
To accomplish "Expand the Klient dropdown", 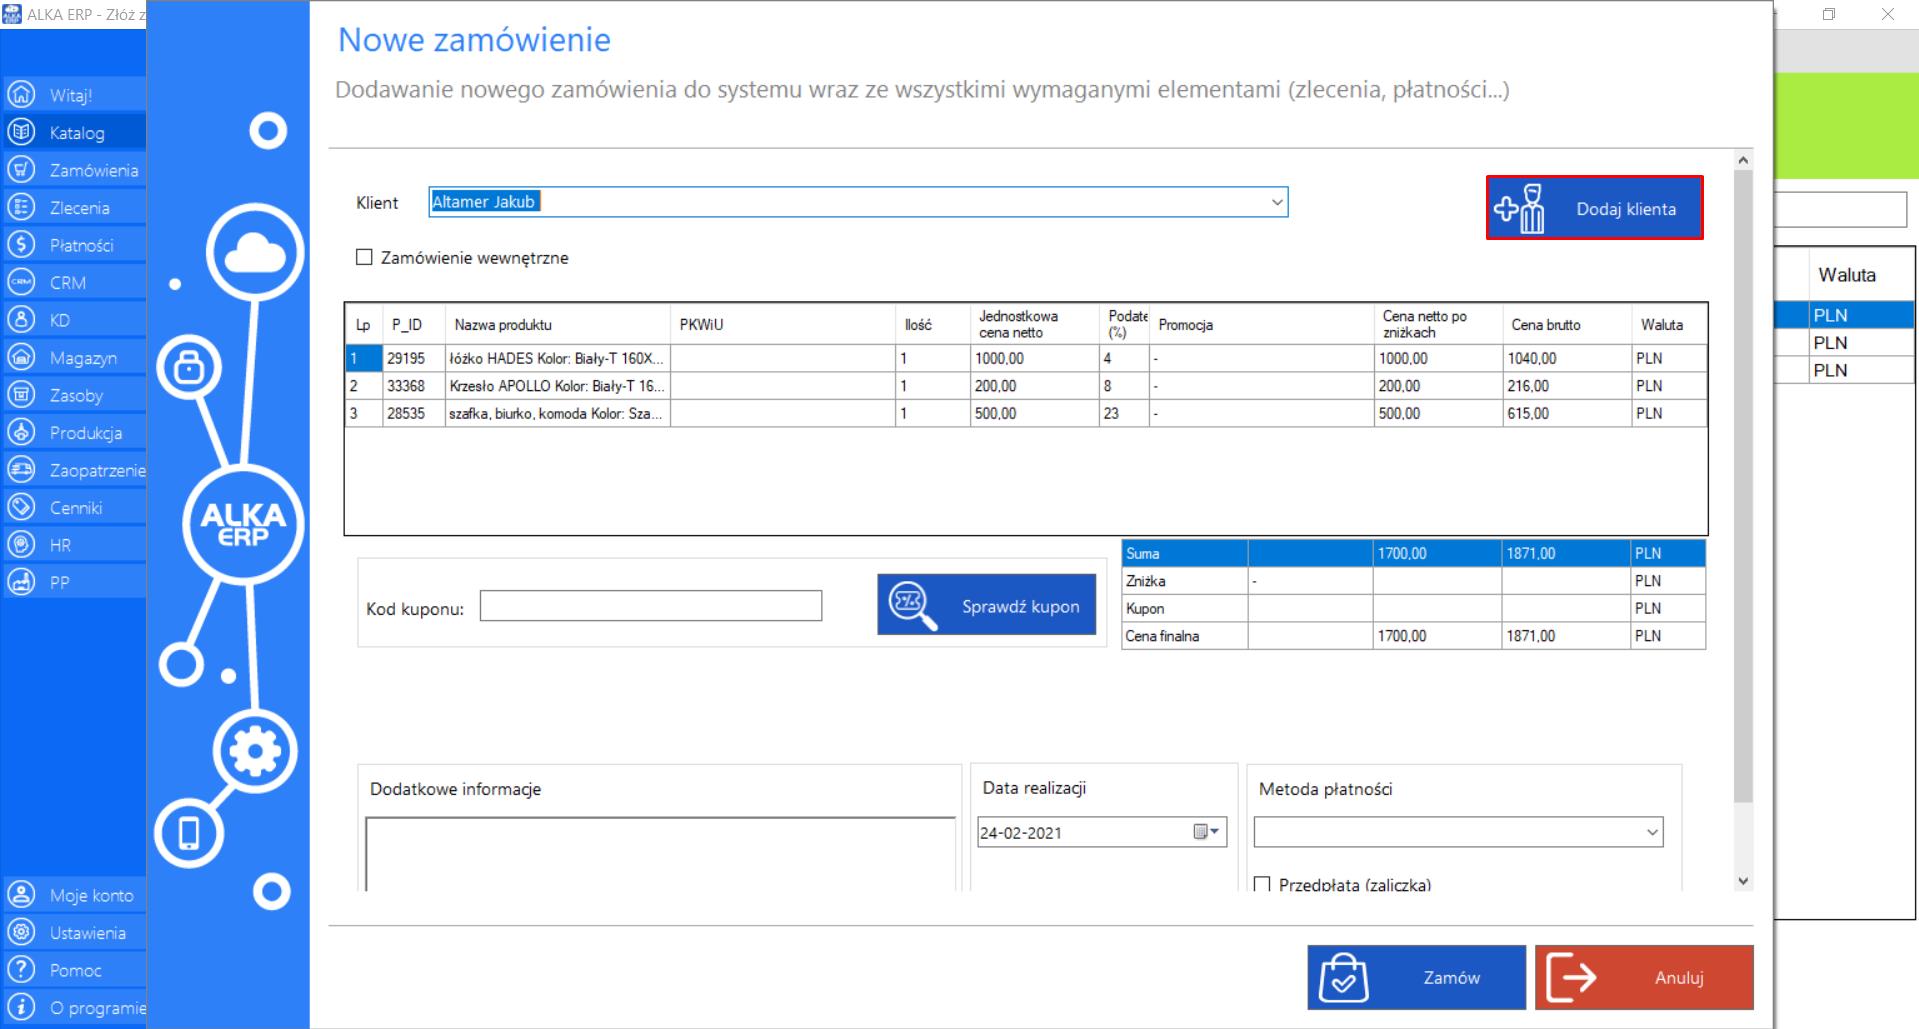I will pyautogui.click(x=1277, y=202).
